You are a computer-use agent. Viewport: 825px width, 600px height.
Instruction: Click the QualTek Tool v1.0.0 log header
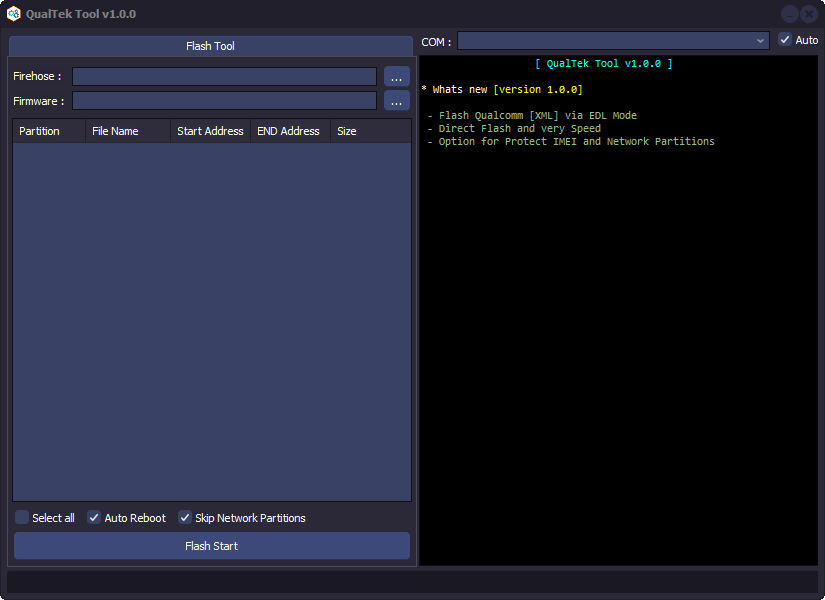pyautogui.click(x=603, y=64)
